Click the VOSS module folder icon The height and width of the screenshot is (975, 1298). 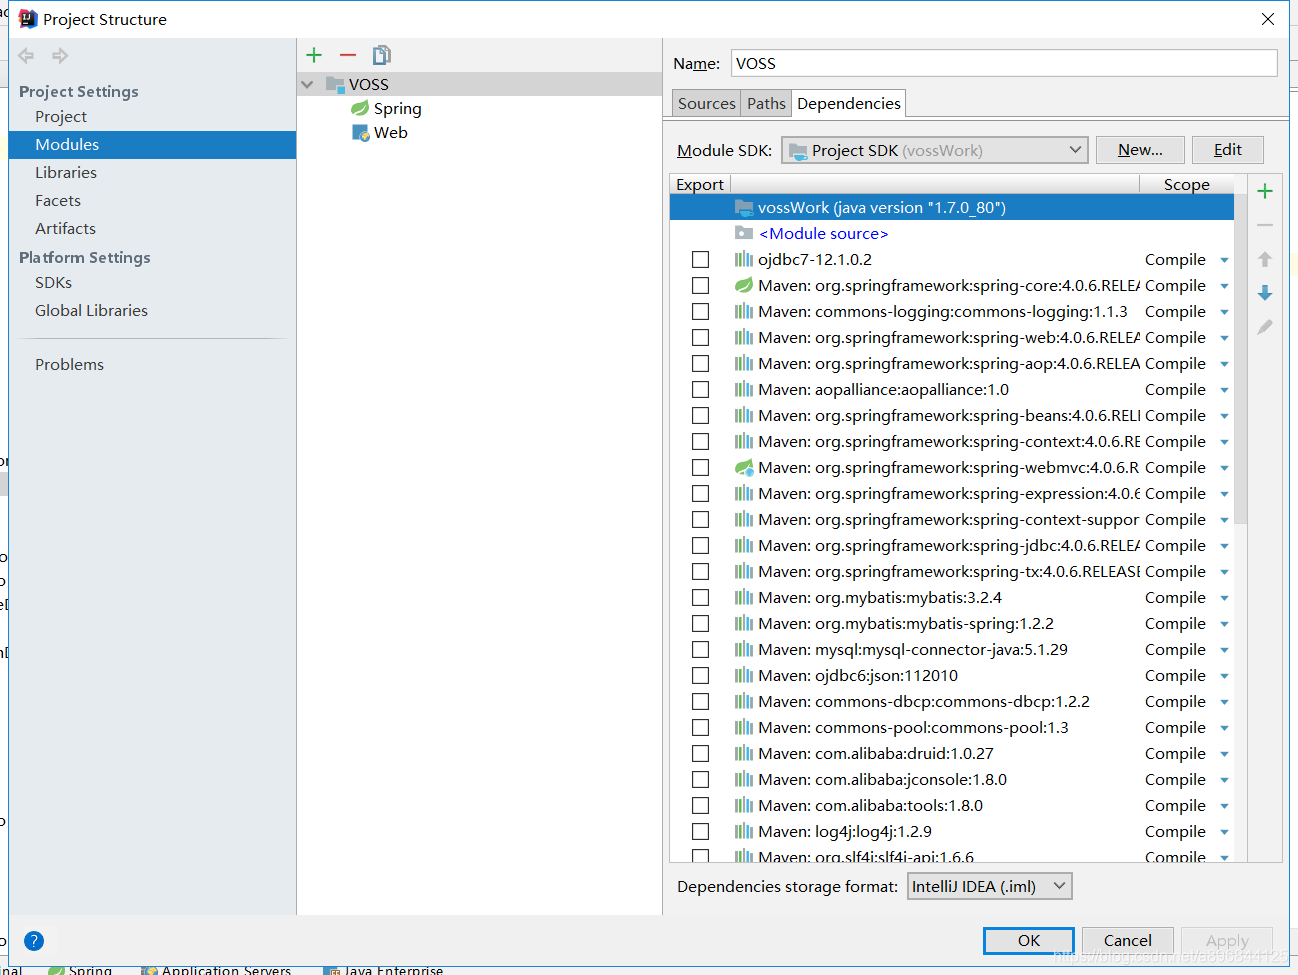335,84
